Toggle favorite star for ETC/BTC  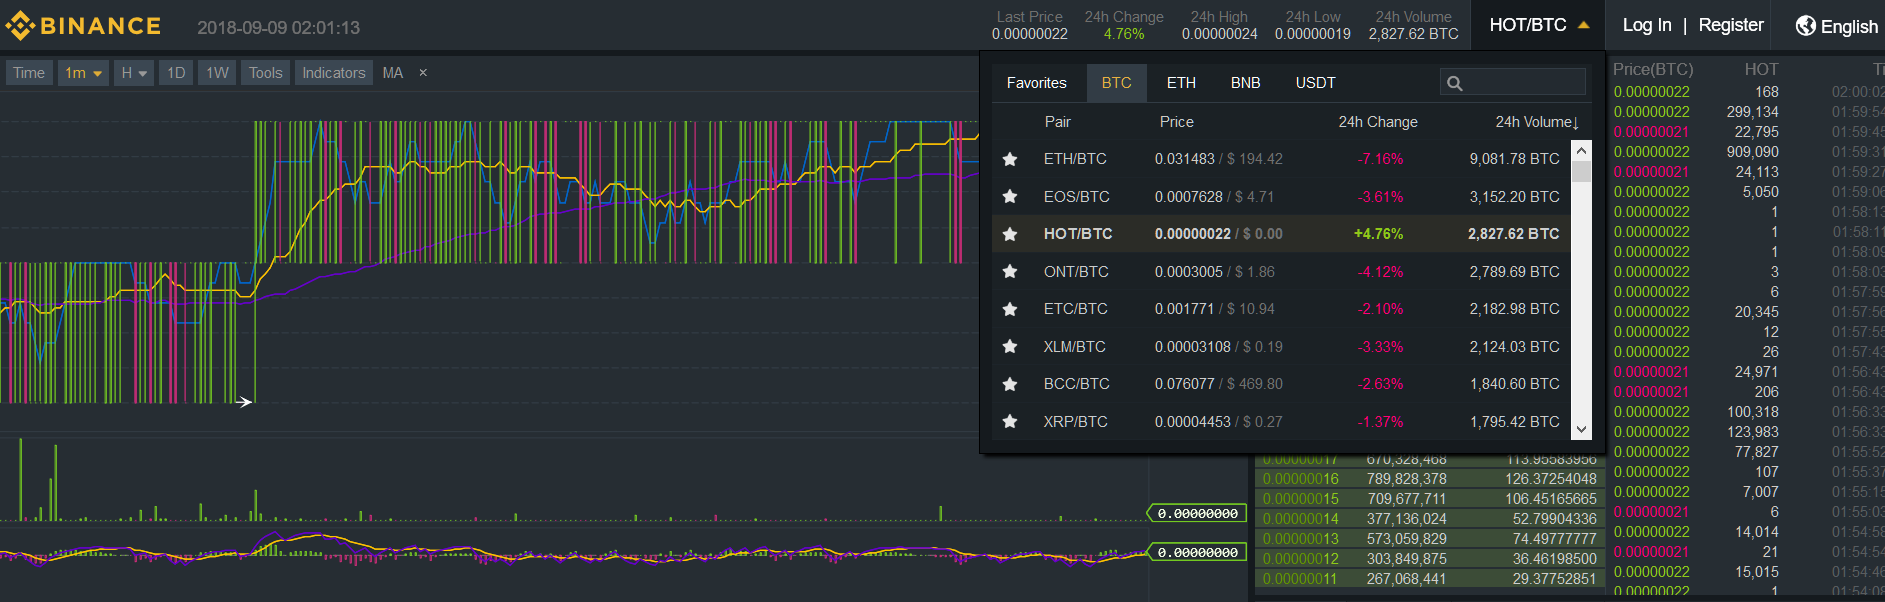pos(1010,309)
